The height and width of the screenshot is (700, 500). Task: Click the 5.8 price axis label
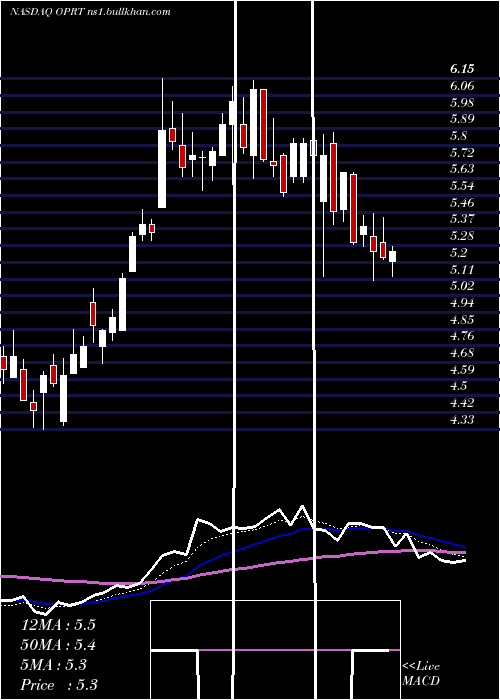[459, 136]
